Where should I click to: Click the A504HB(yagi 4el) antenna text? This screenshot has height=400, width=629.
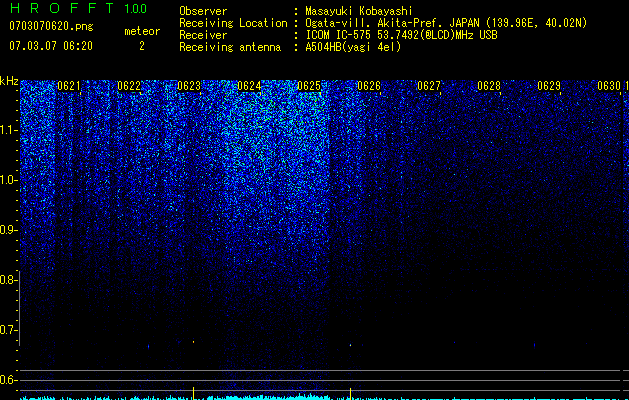click(x=353, y=47)
